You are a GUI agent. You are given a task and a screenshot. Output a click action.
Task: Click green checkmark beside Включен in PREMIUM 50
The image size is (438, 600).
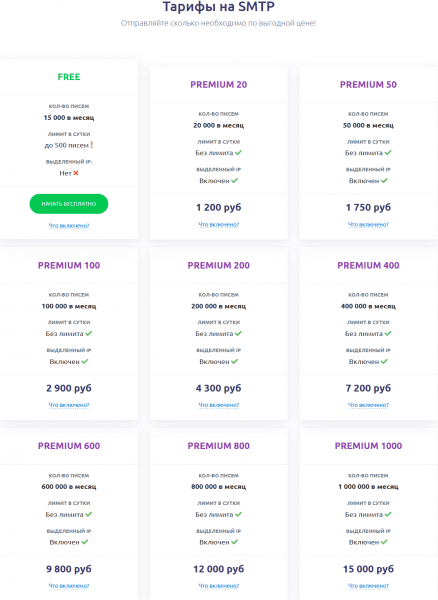point(384,181)
